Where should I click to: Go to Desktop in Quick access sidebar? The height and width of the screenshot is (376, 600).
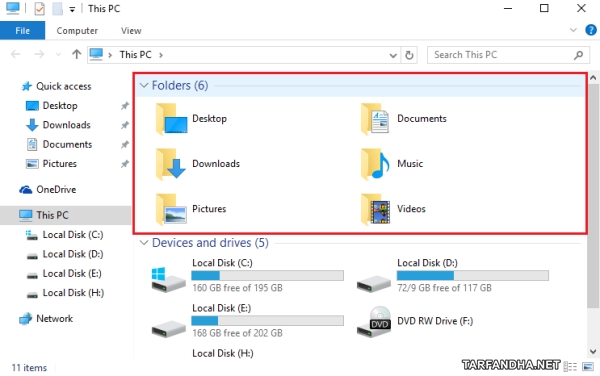click(x=60, y=106)
